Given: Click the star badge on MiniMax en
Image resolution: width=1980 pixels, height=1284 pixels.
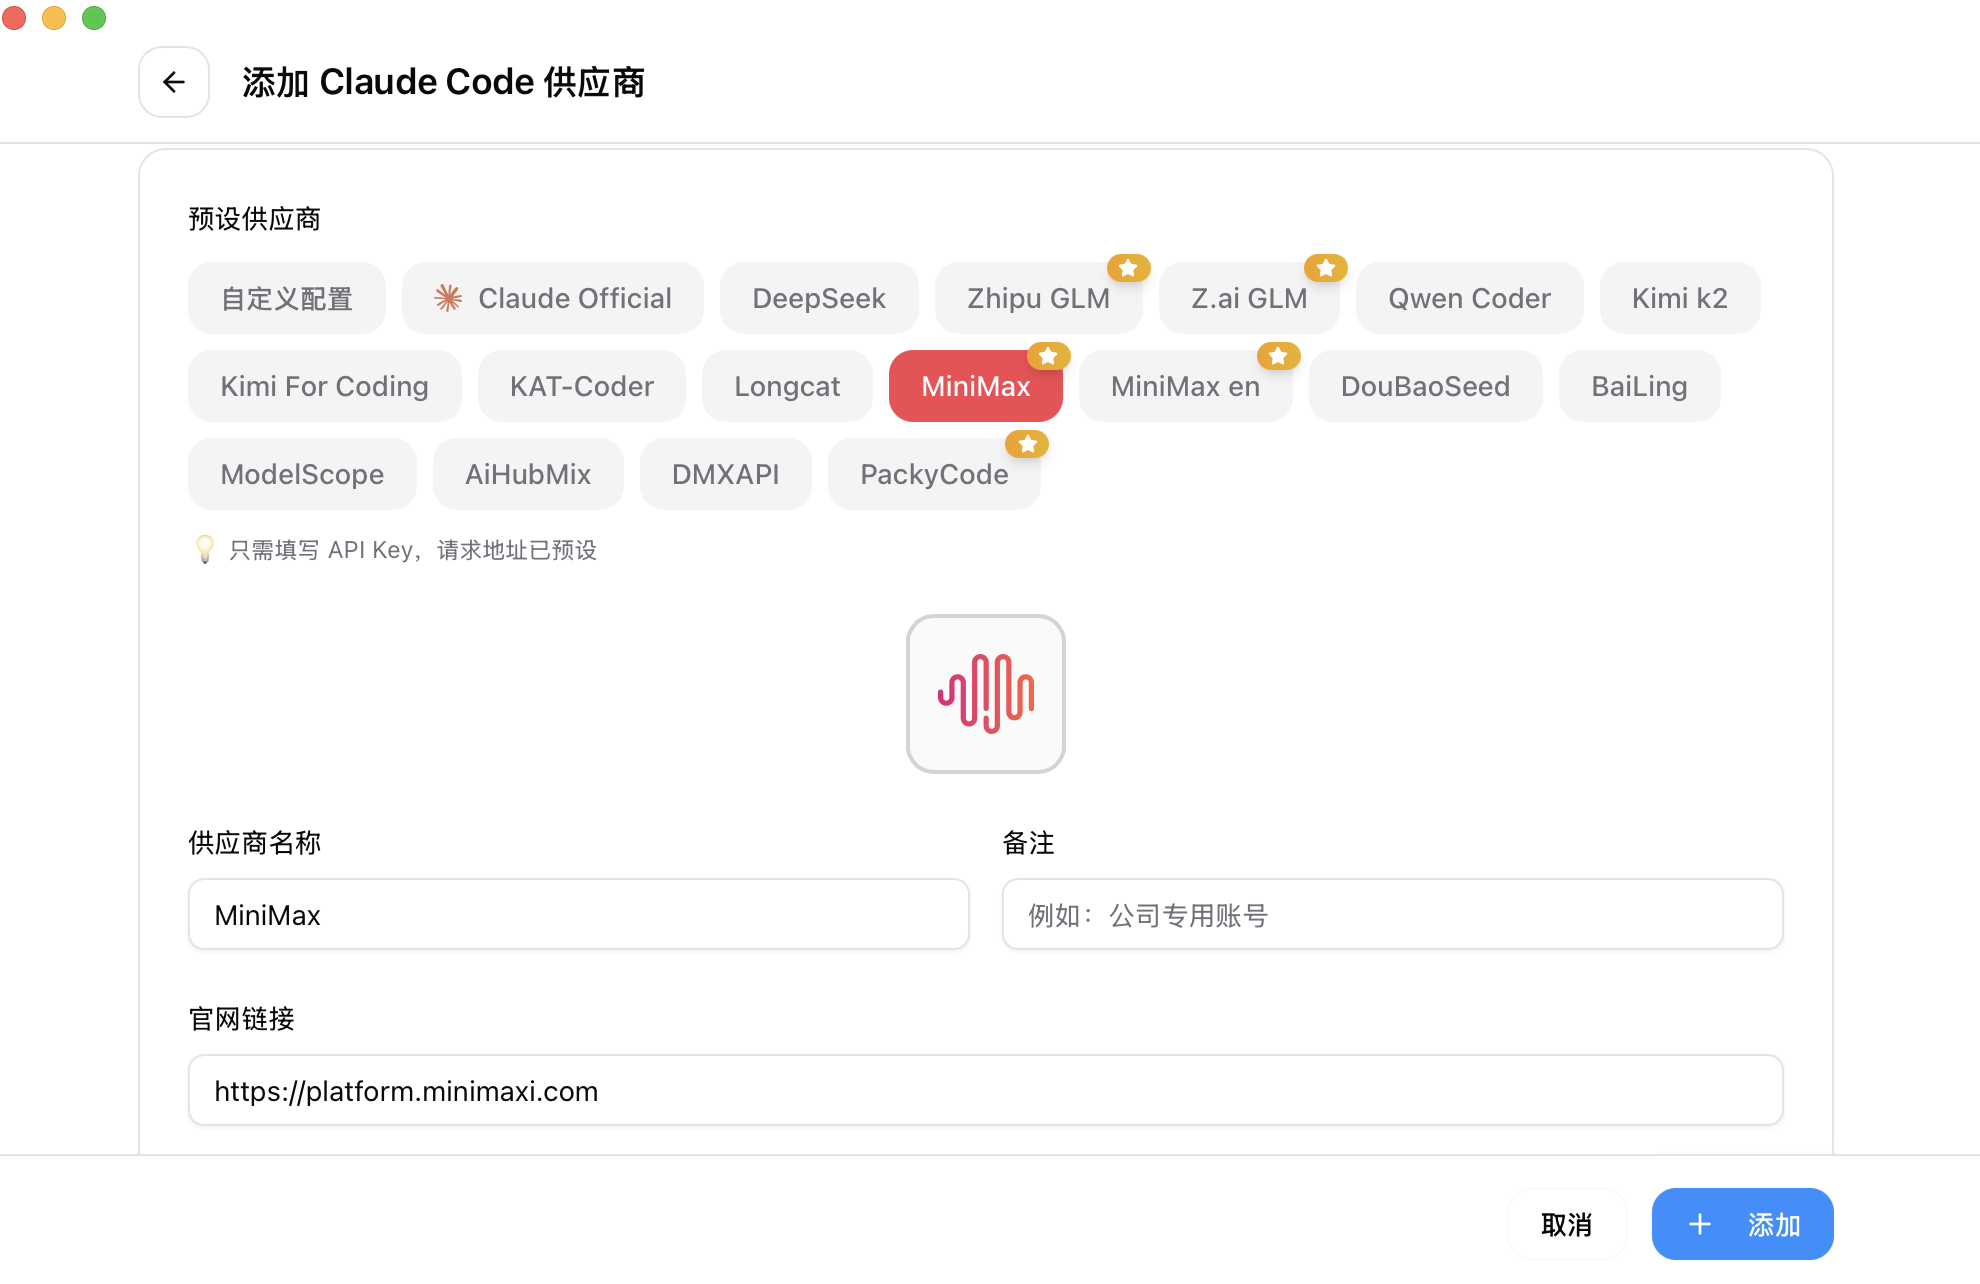Looking at the screenshot, I should (x=1278, y=355).
